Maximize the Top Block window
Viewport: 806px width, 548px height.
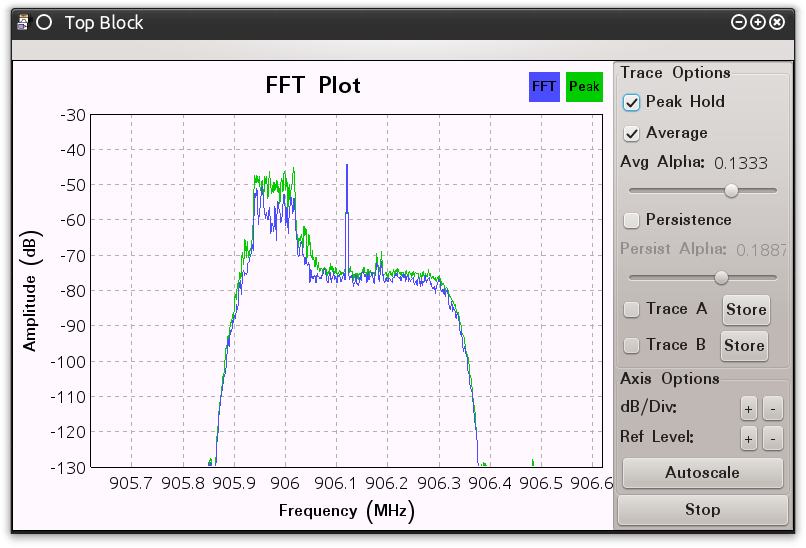tap(757, 22)
